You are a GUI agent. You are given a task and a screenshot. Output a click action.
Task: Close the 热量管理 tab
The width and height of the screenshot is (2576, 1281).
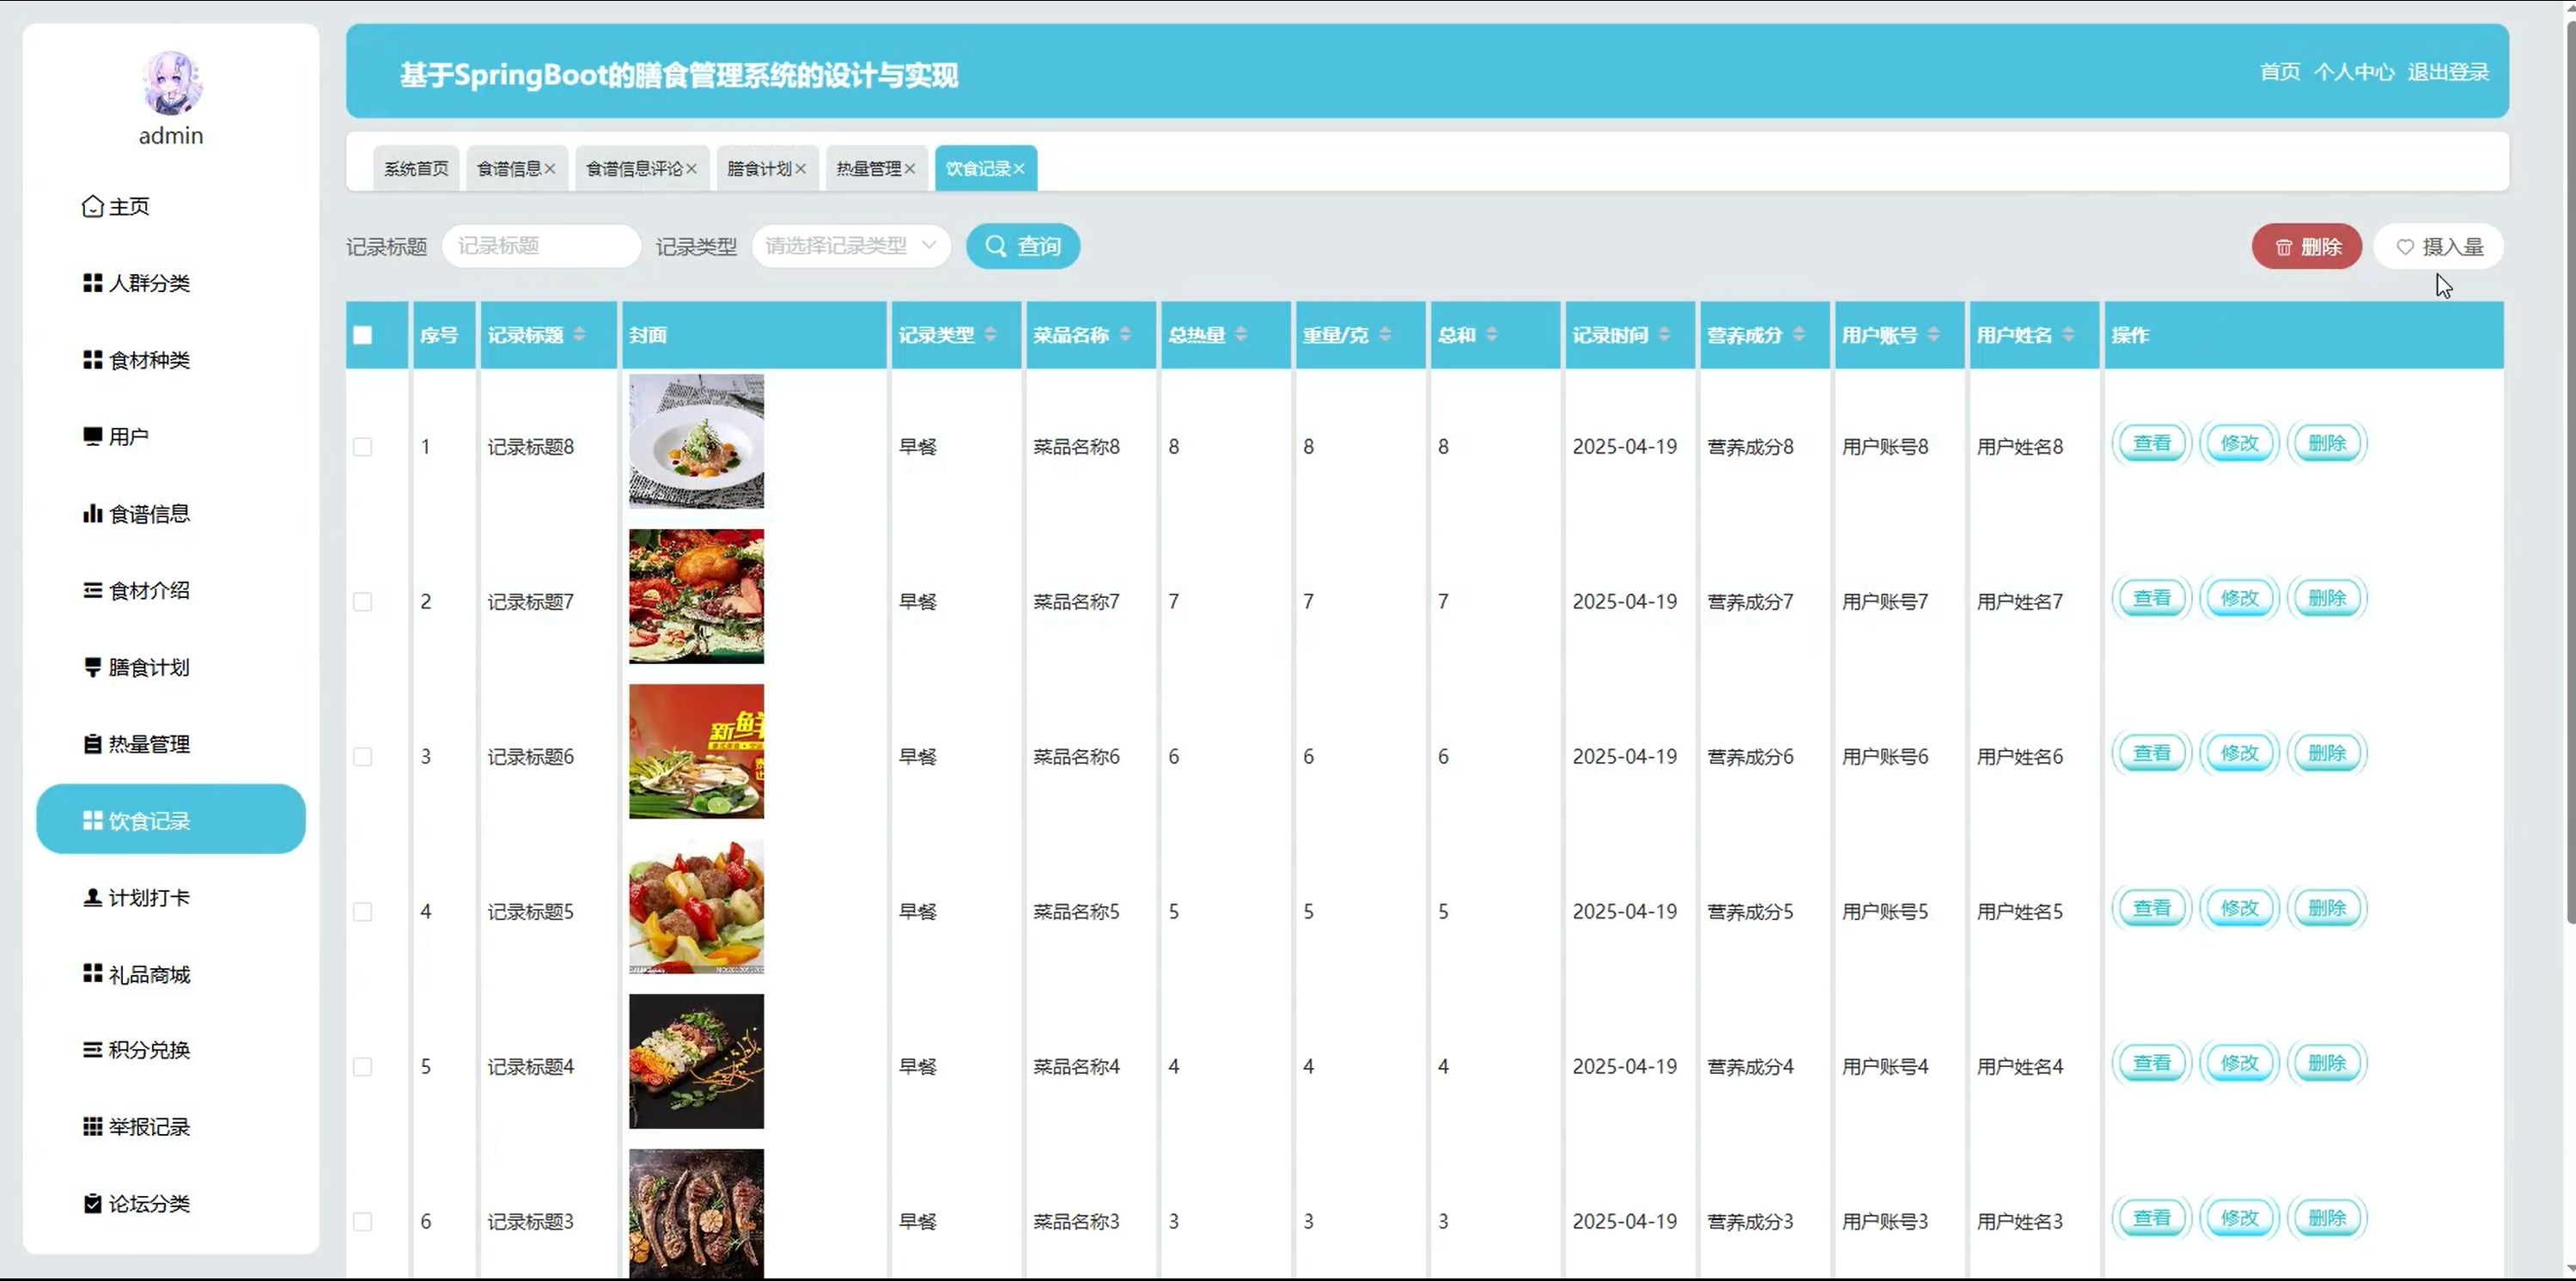click(x=910, y=169)
